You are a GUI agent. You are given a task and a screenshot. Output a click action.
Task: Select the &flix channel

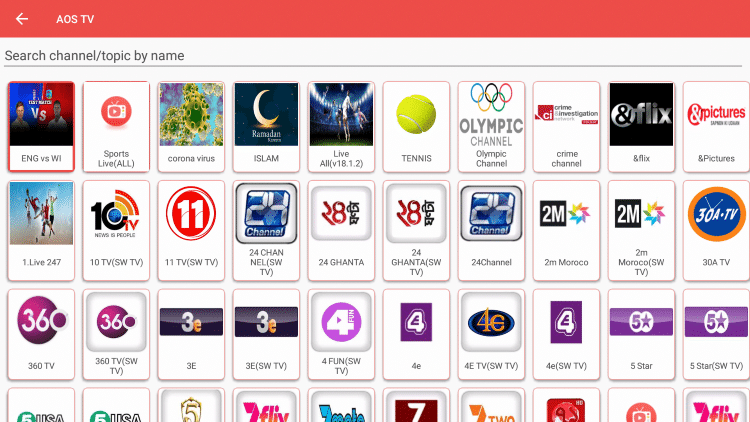tap(641, 126)
